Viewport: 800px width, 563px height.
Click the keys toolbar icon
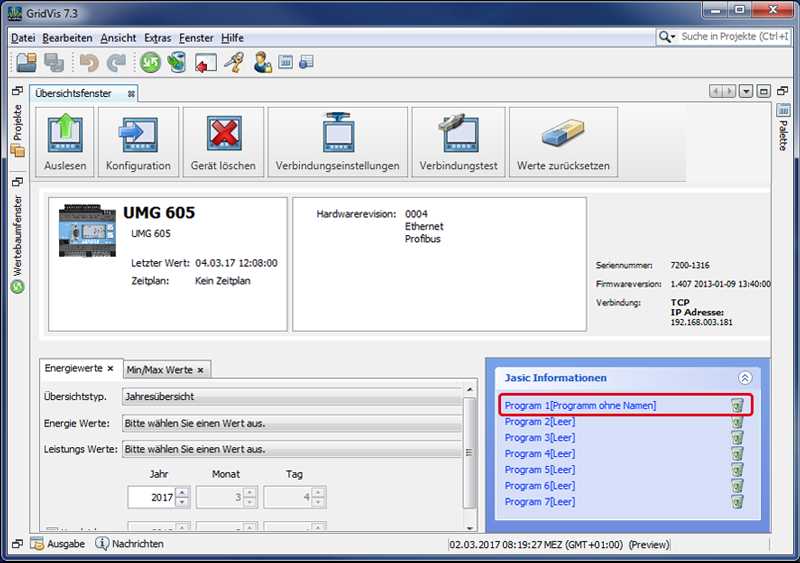[x=235, y=63]
